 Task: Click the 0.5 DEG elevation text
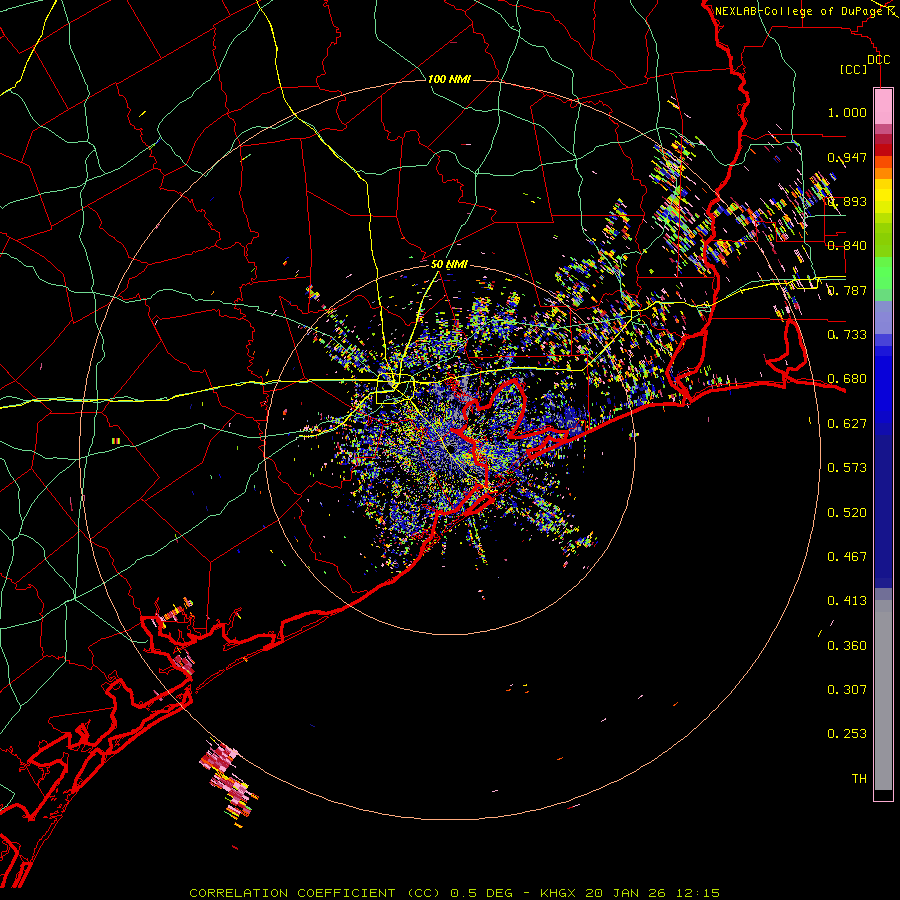pos(481,893)
